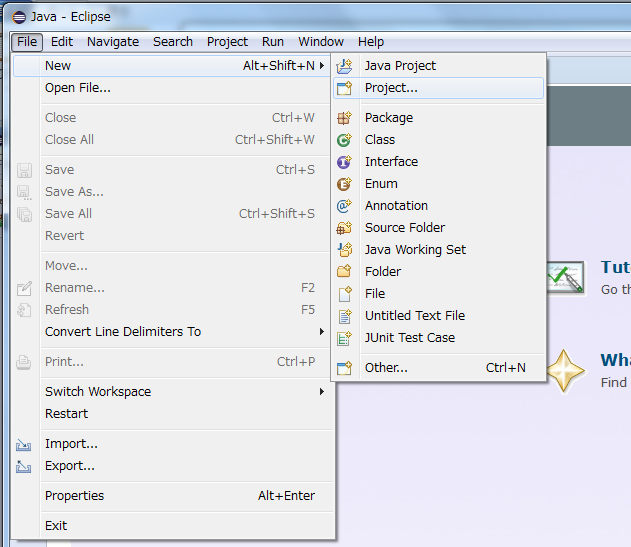Open the File menu
Image resolution: width=631 pixels, height=547 pixels.
click(x=27, y=42)
